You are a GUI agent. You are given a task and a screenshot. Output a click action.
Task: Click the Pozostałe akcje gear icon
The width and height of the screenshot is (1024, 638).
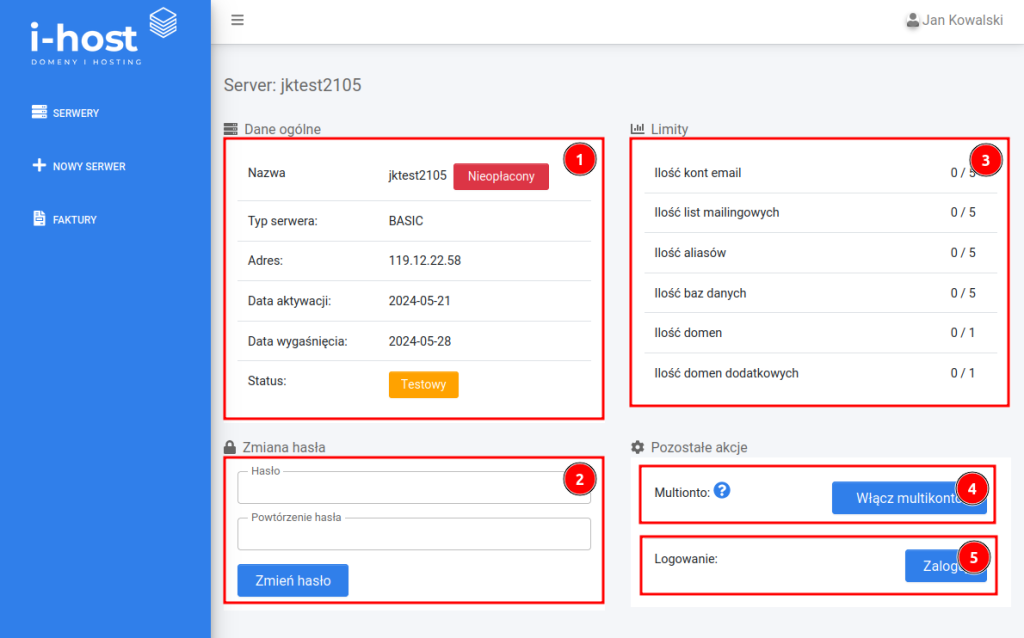pos(637,447)
